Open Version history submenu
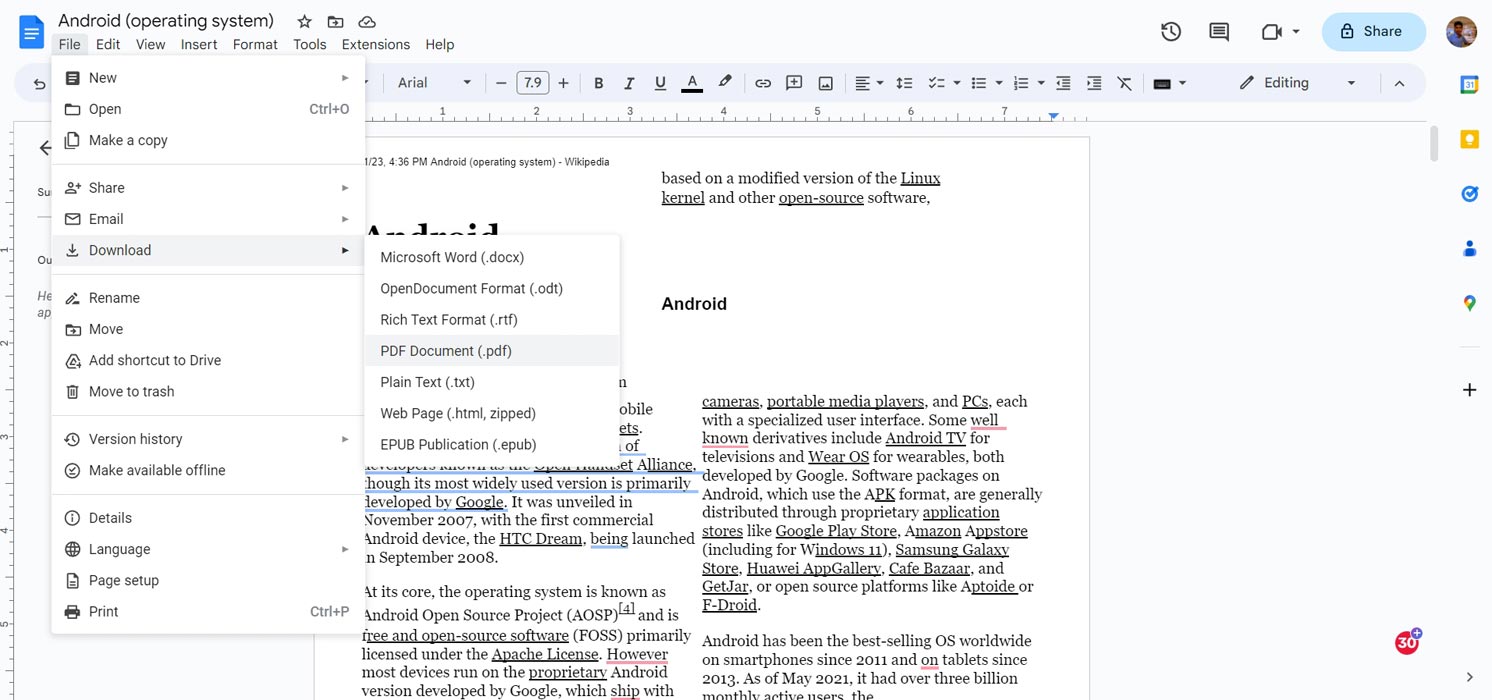The width and height of the screenshot is (1492, 700). click(x=208, y=439)
